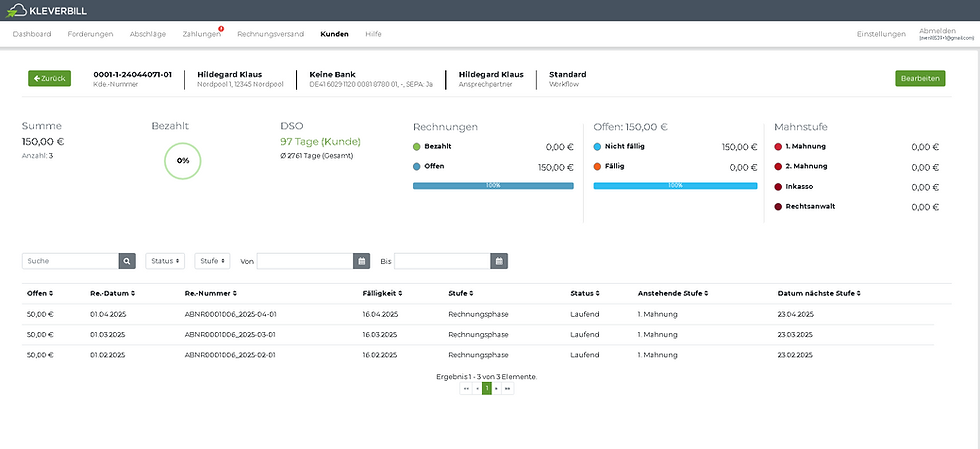The width and height of the screenshot is (980, 449).
Task: Open the Bis date calendar picker
Action: (x=499, y=261)
